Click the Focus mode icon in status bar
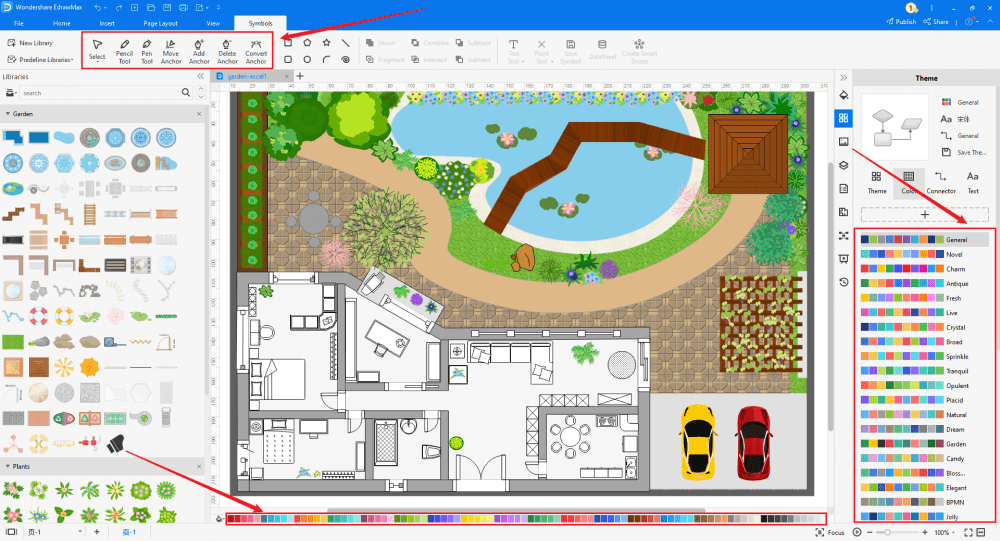1000x541 pixels. click(x=820, y=532)
